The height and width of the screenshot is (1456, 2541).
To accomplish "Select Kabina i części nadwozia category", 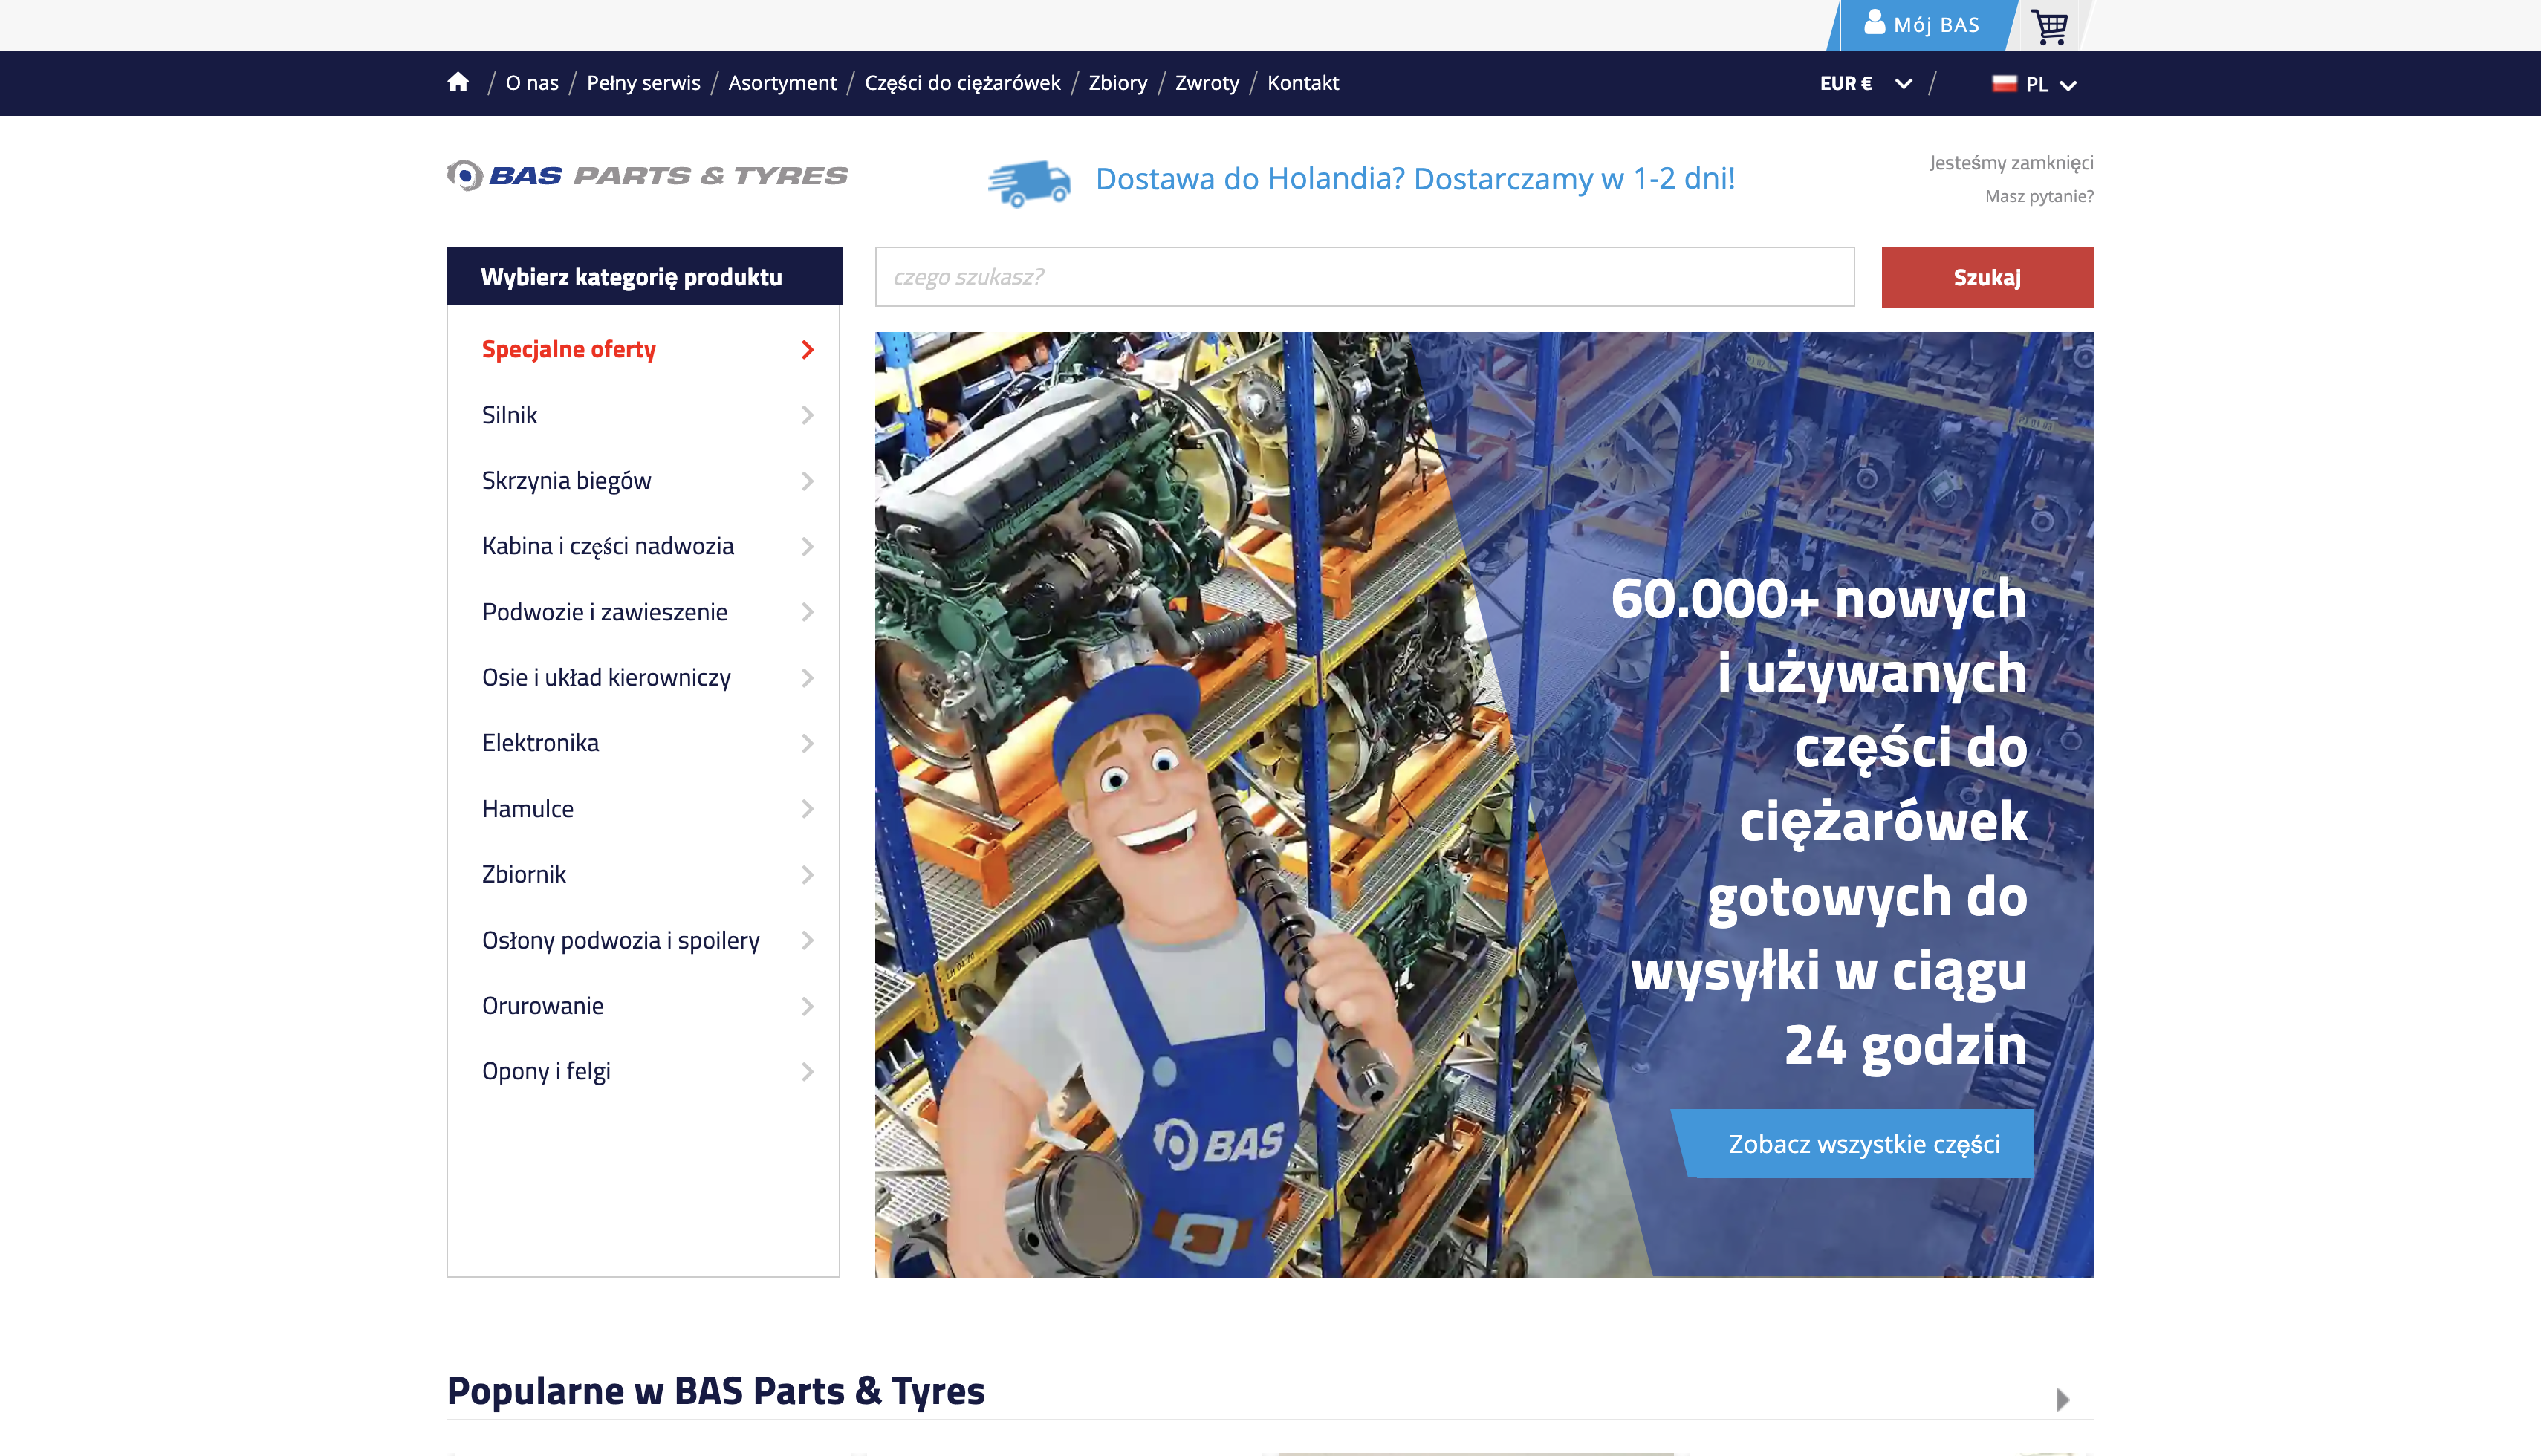I will (x=608, y=546).
